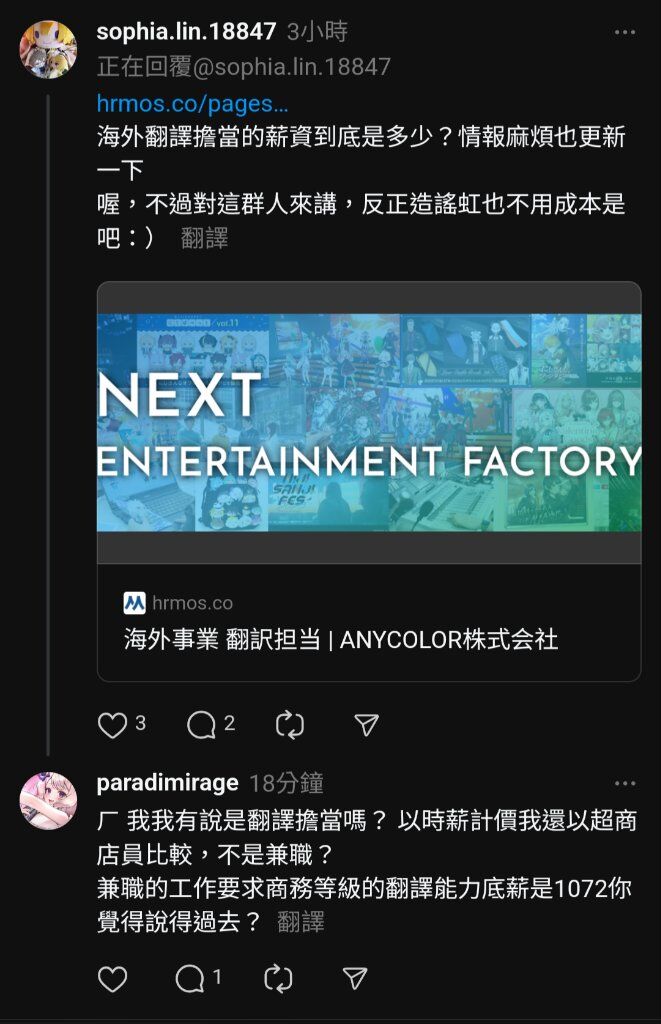Repost paradimirage's reply
Viewport: 661px width, 1024px height.
(278, 978)
